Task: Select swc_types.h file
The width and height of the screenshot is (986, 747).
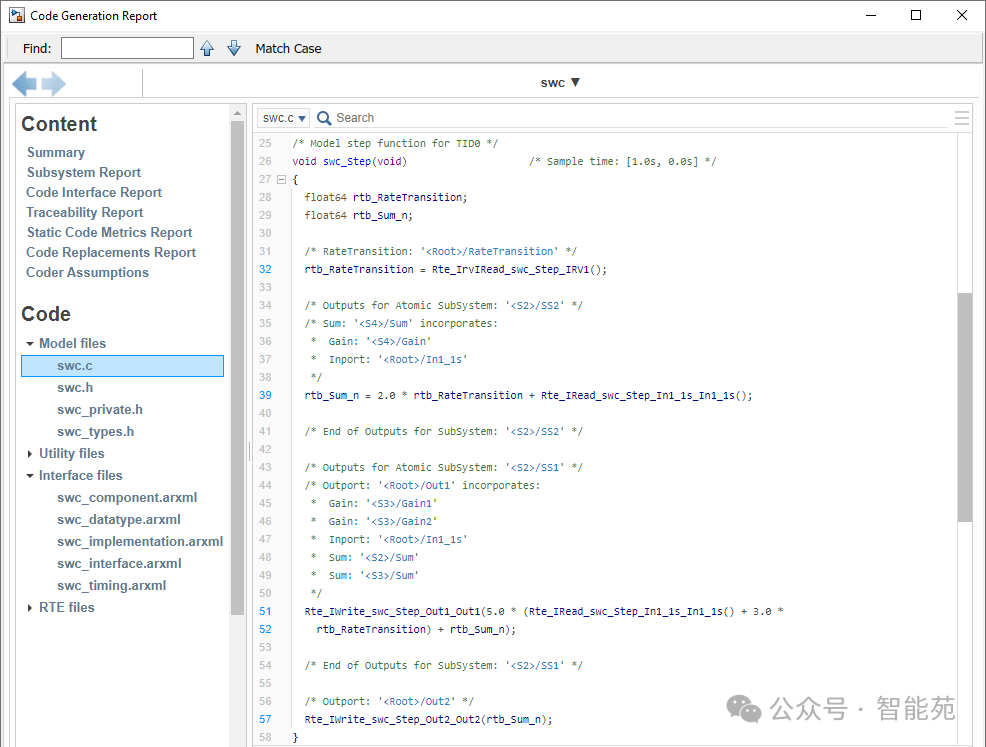Action: [x=95, y=432]
